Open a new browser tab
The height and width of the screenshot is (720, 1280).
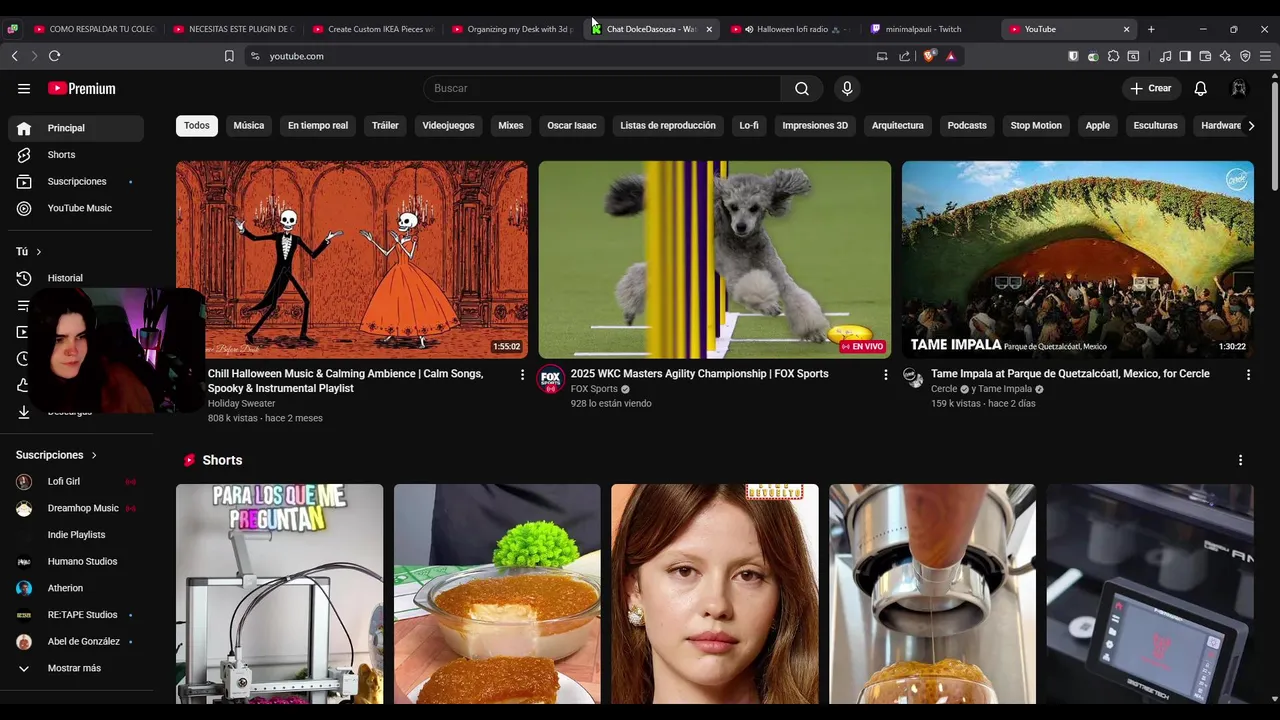(1151, 29)
